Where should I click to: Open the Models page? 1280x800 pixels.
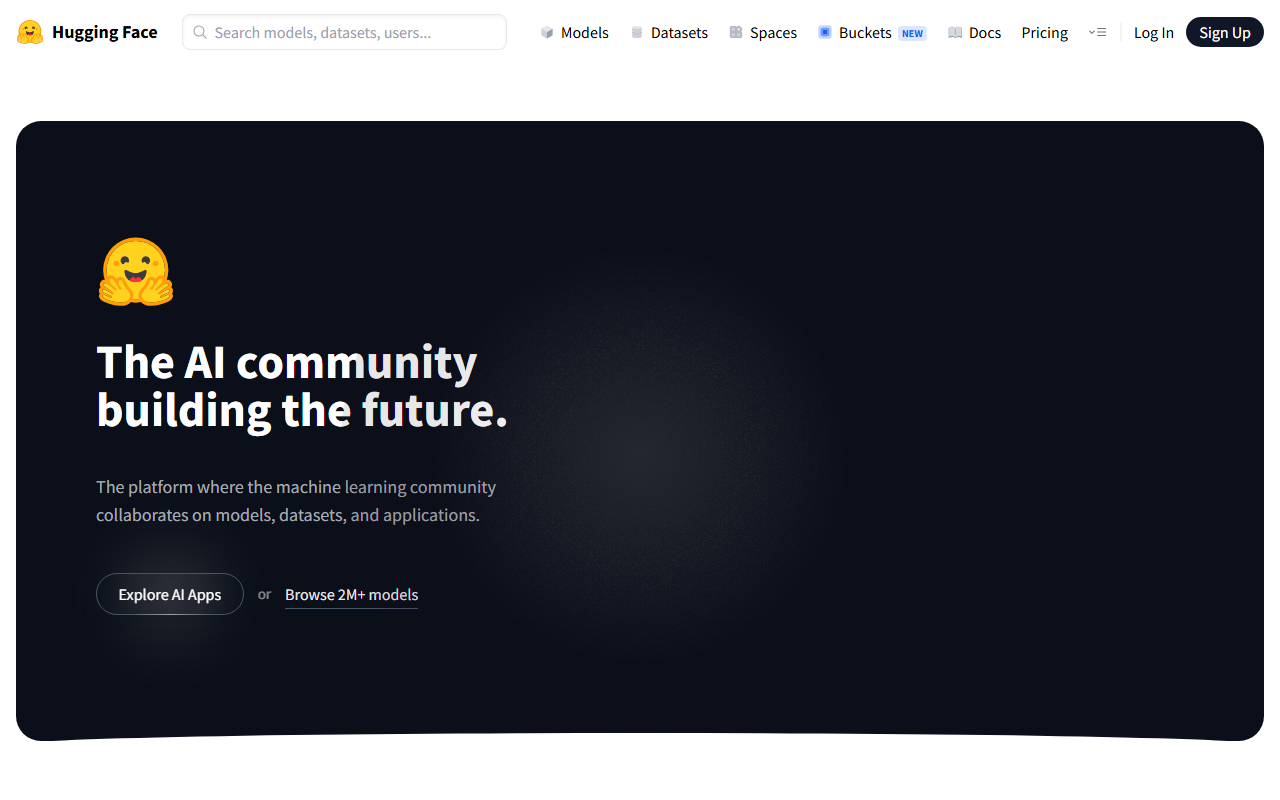(x=574, y=32)
